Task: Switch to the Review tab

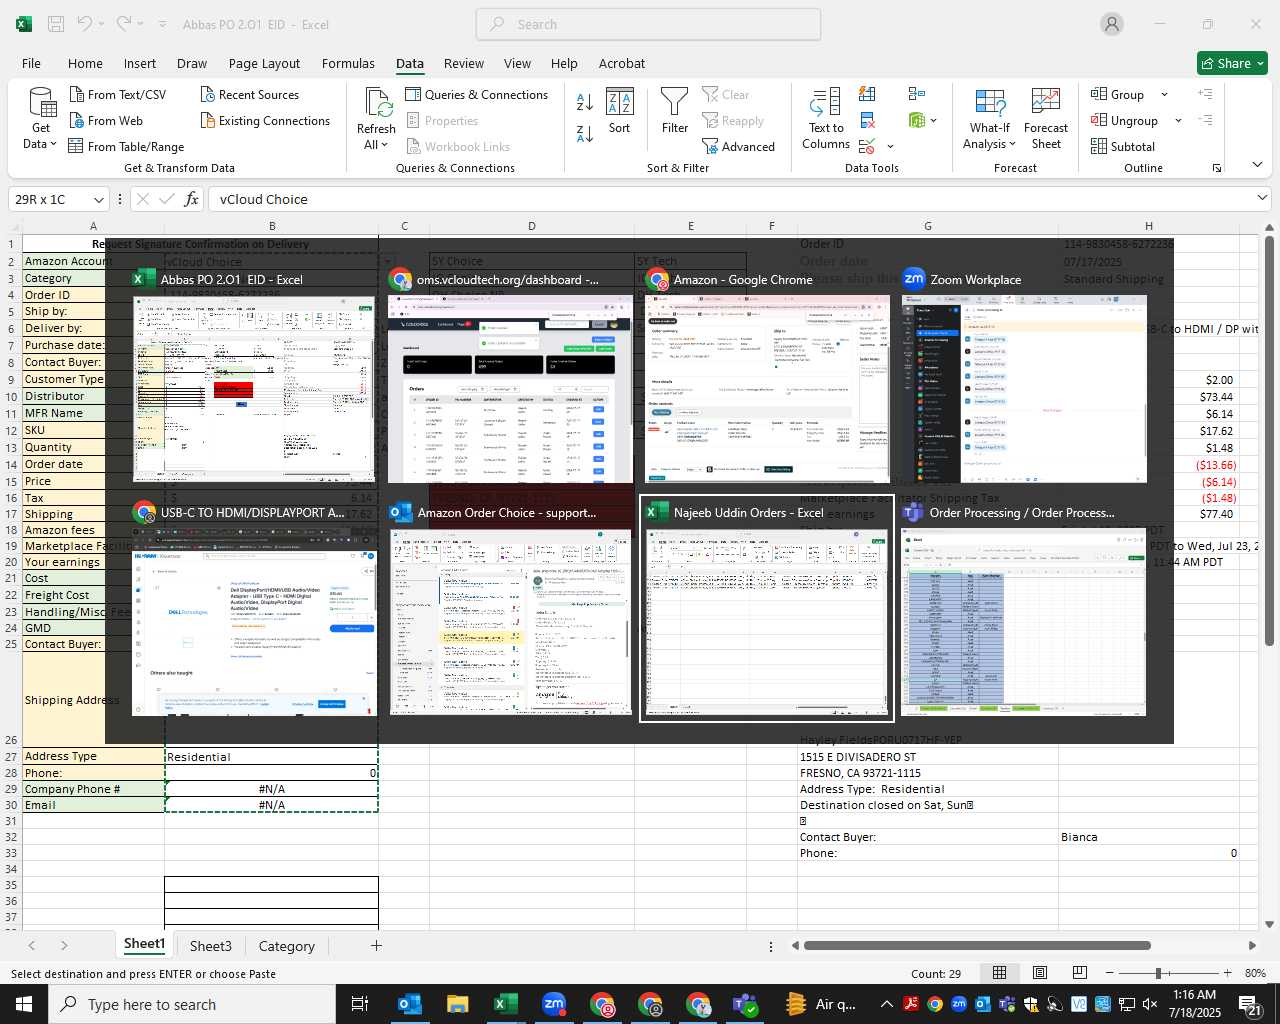Action: 464,63
